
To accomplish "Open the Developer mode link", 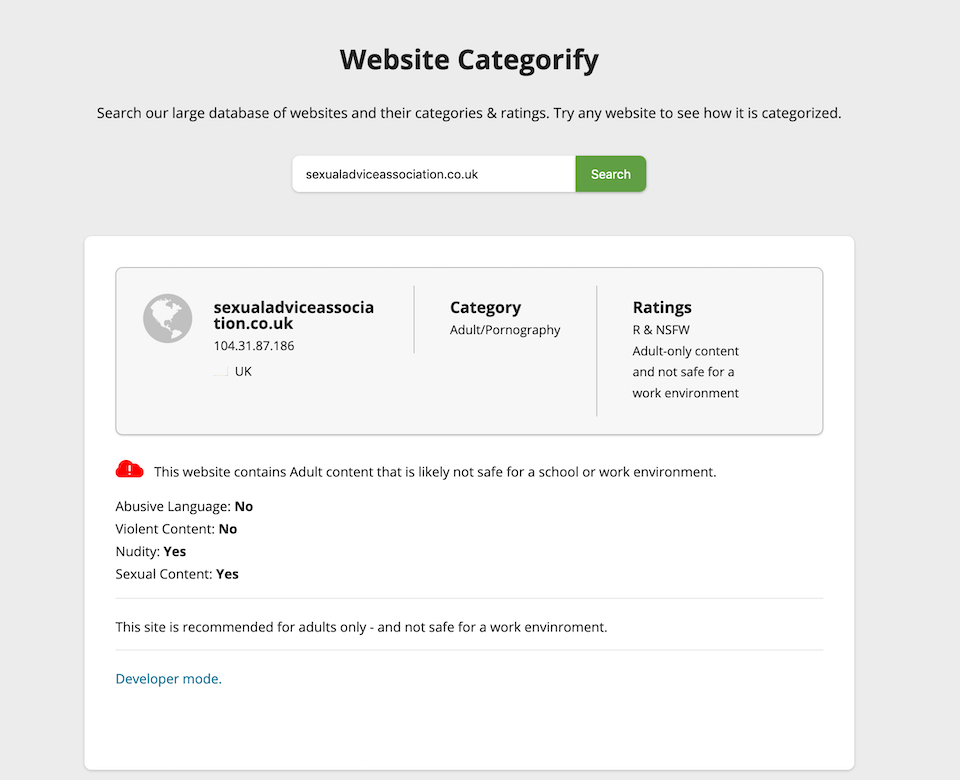I will (x=168, y=678).
